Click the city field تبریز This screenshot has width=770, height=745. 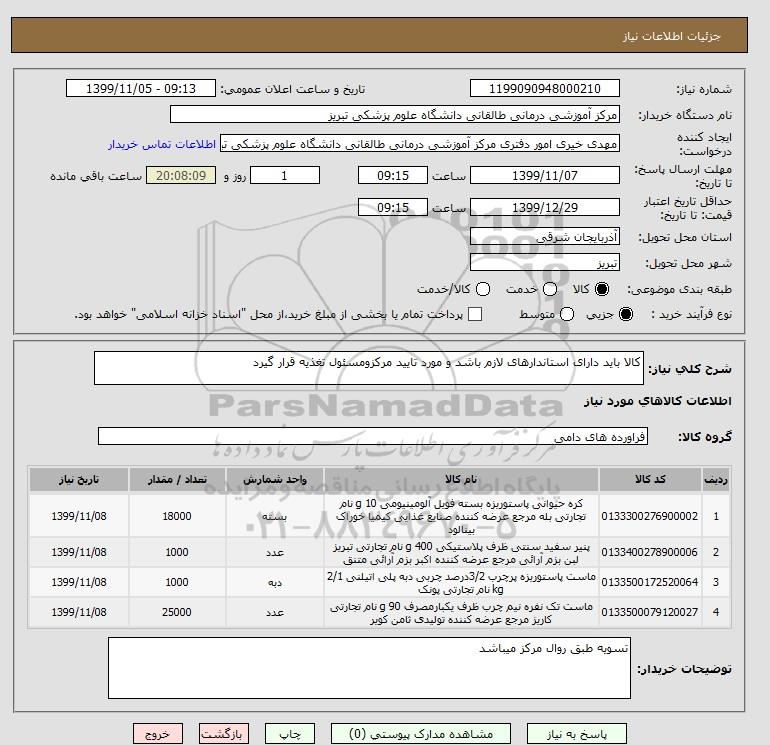545,263
